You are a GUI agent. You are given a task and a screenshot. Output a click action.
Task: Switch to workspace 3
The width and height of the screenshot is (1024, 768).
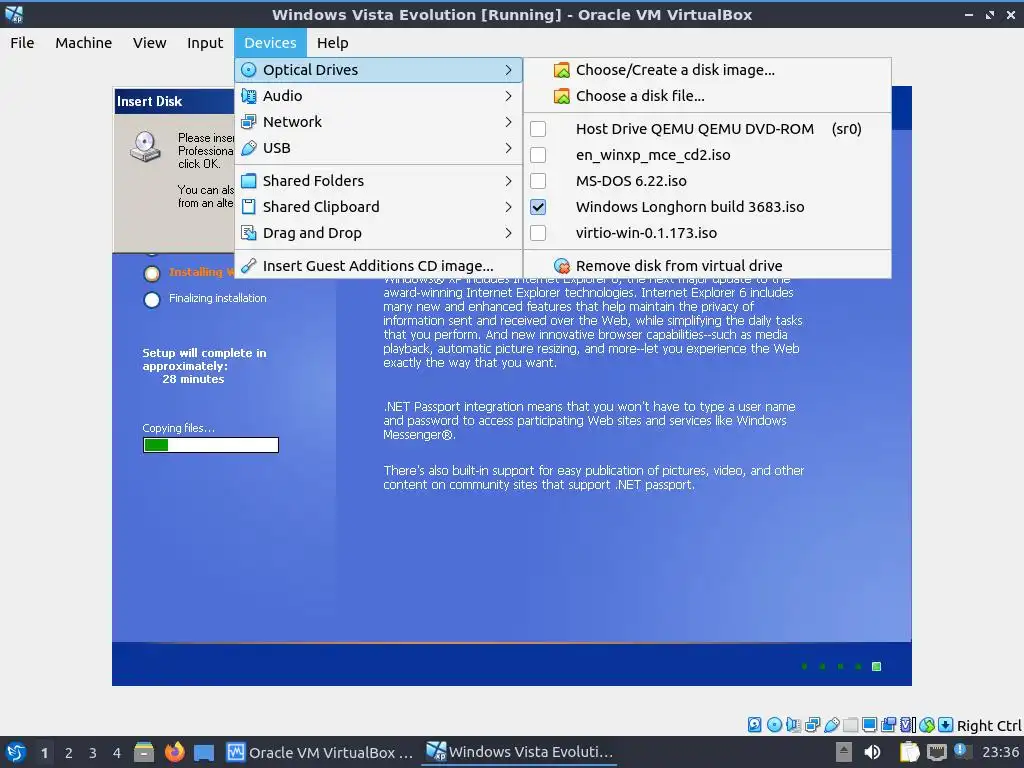pos(93,753)
